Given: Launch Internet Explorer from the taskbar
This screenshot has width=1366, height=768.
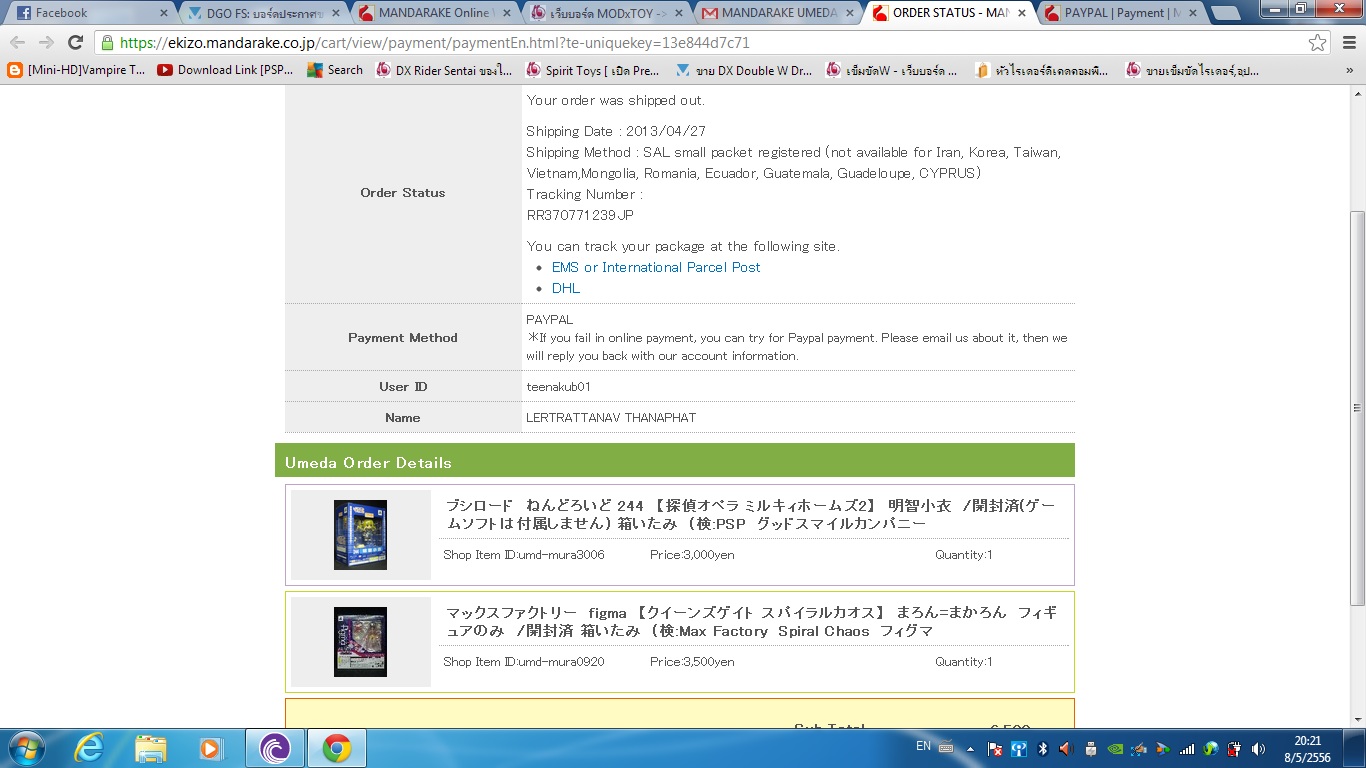Looking at the screenshot, I should (89, 748).
